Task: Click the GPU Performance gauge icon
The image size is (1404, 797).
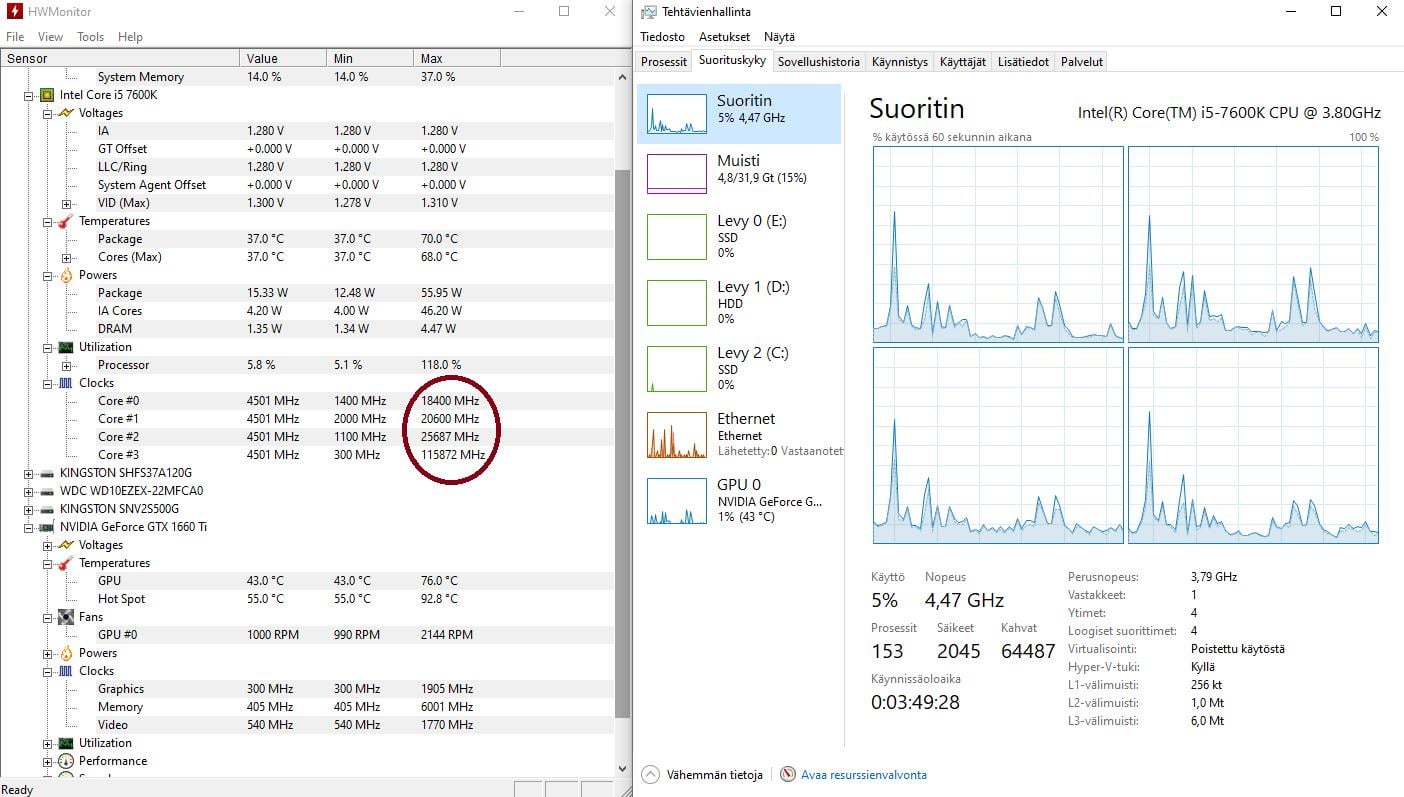Action: 65,761
